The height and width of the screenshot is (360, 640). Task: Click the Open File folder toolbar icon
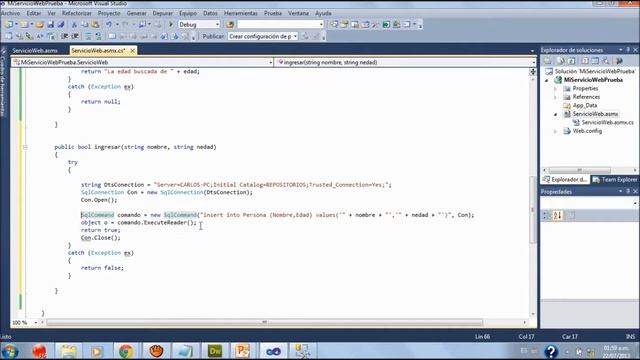pos(40,24)
